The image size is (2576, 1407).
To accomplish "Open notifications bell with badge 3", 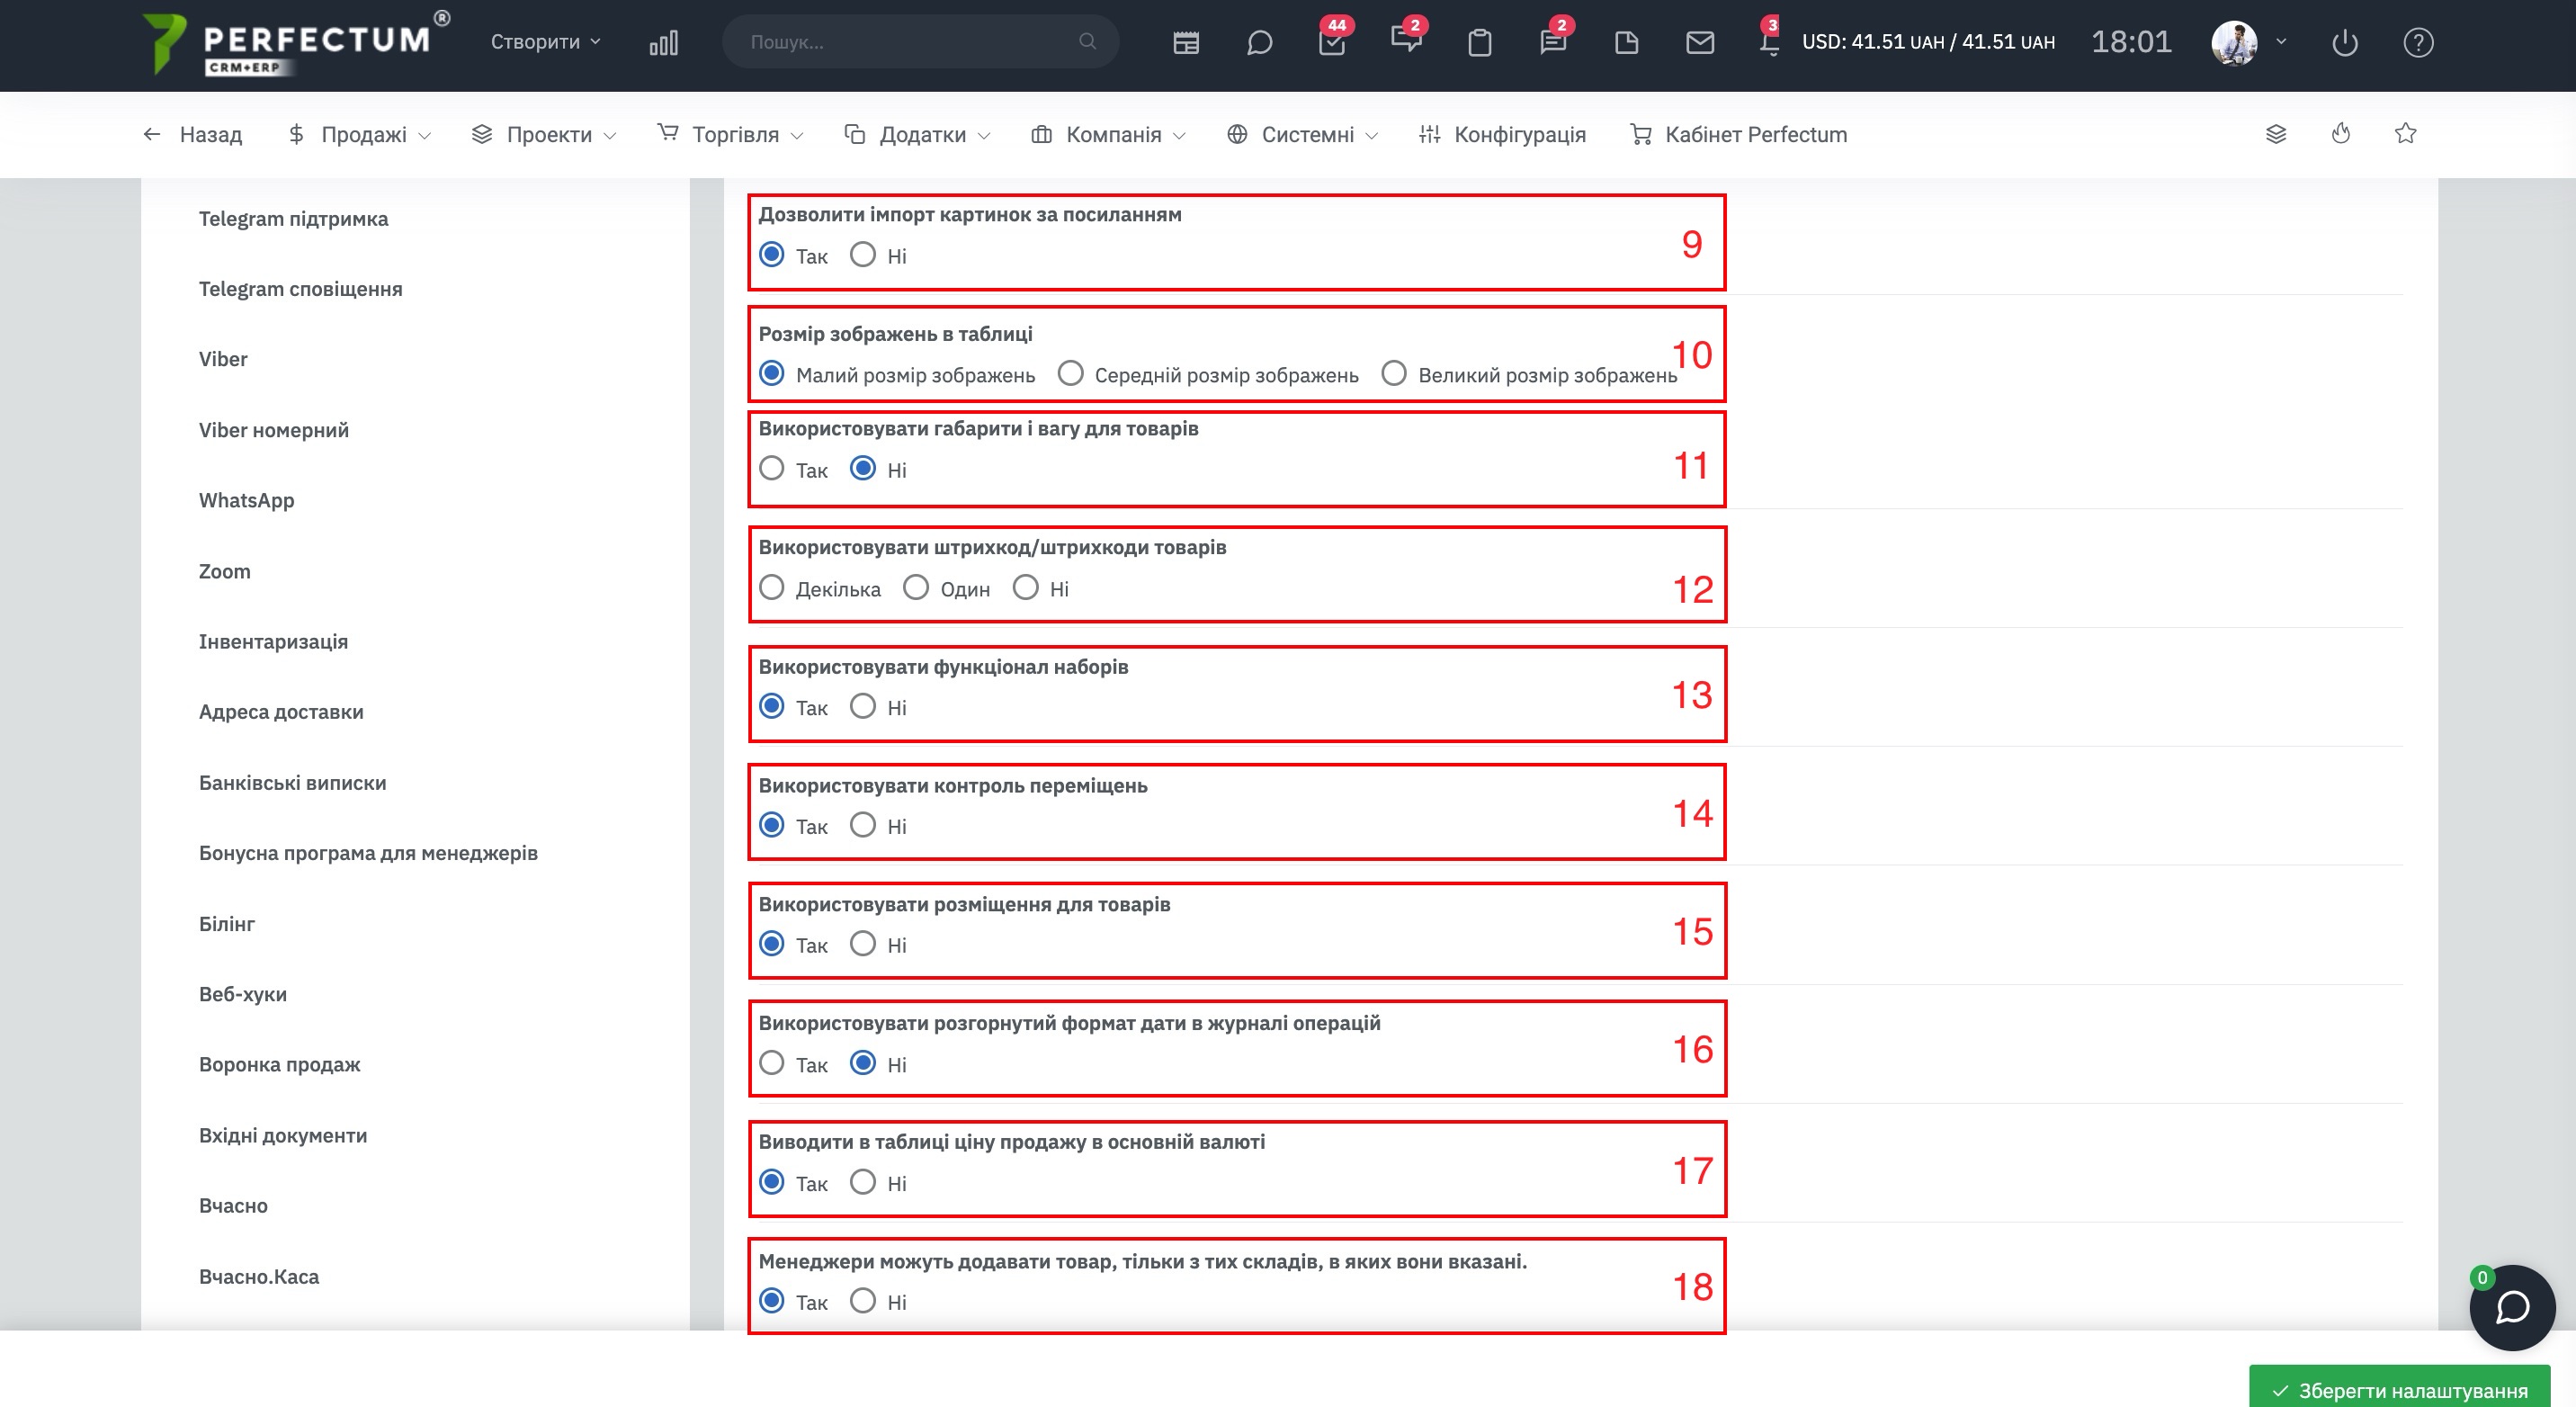I will point(1769,40).
